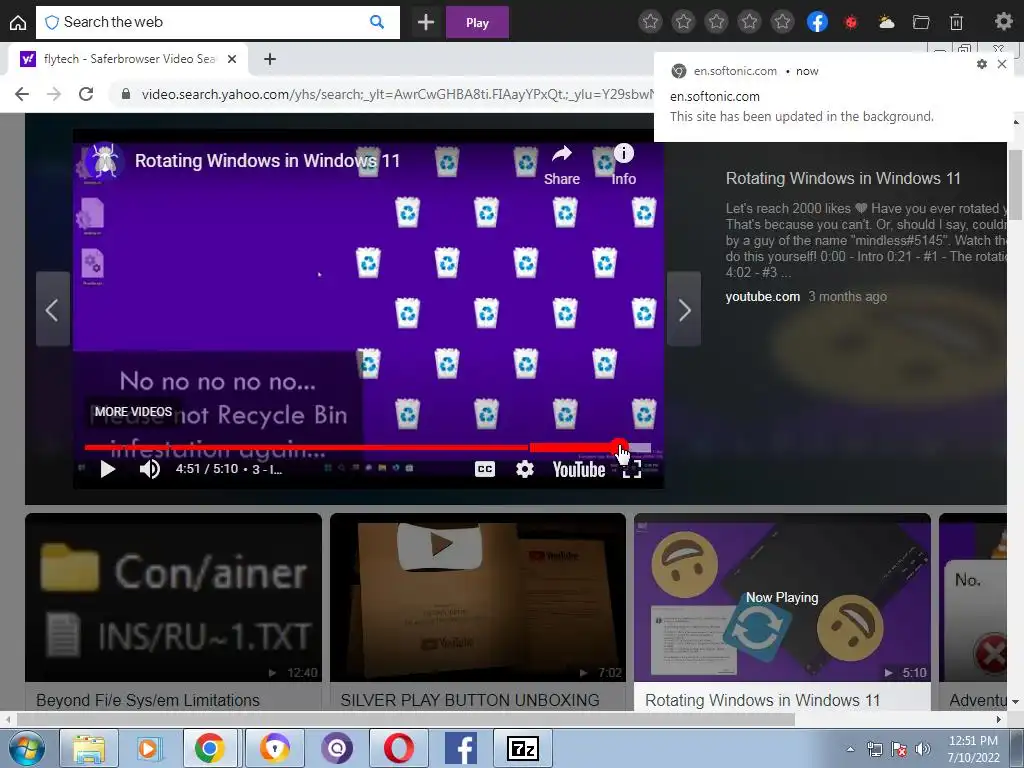Click the scroll right arrow on horizontal scrollbar
Screen dimensions: 1024x768
(999, 720)
